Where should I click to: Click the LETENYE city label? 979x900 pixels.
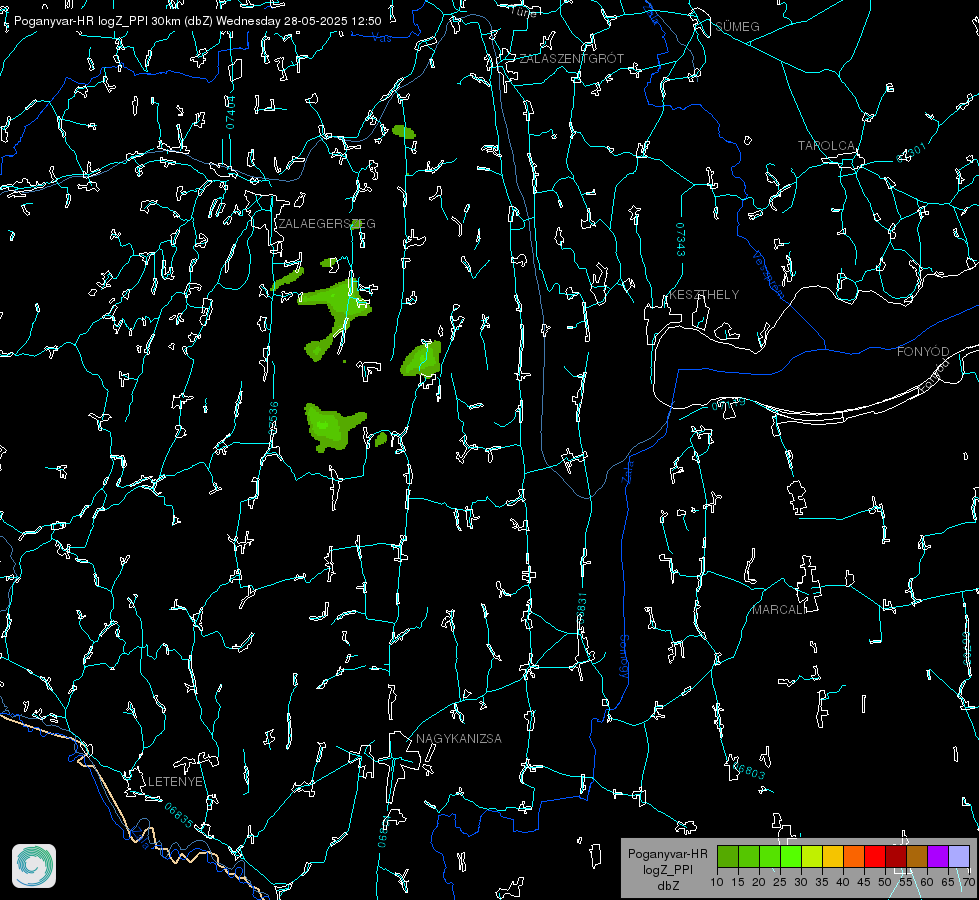175,782
